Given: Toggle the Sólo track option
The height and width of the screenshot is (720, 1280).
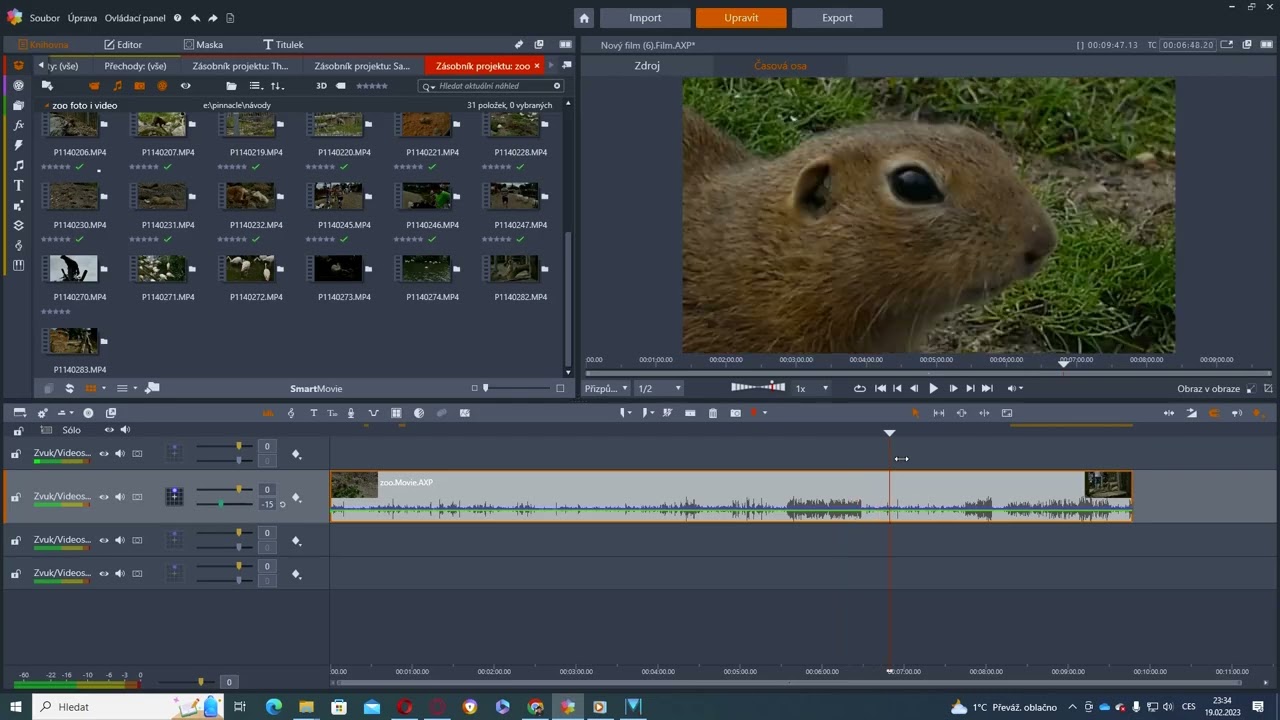Looking at the screenshot, I should coord(71,430).
